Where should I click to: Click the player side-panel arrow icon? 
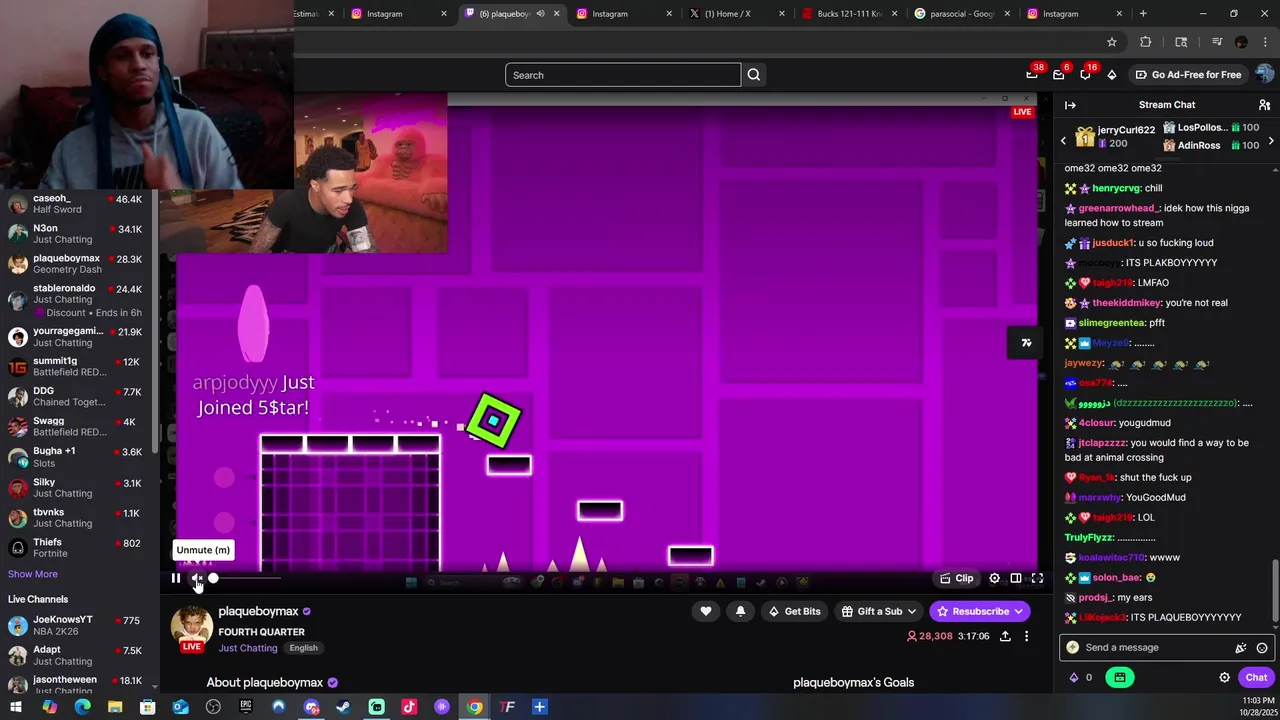pyautogui.click(x=1026, y=343)
